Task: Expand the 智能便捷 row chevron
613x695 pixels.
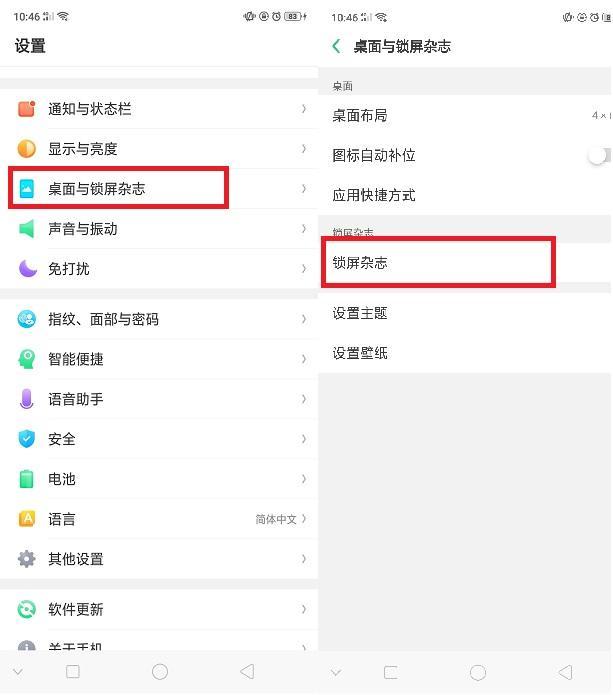Action: click(304, 359)
